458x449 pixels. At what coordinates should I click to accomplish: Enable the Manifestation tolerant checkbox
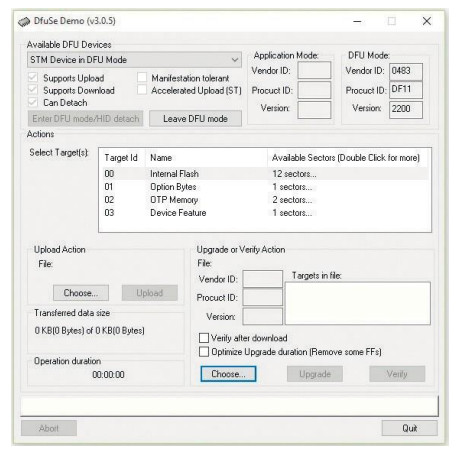pyautogui.click(x=142, y=78)
